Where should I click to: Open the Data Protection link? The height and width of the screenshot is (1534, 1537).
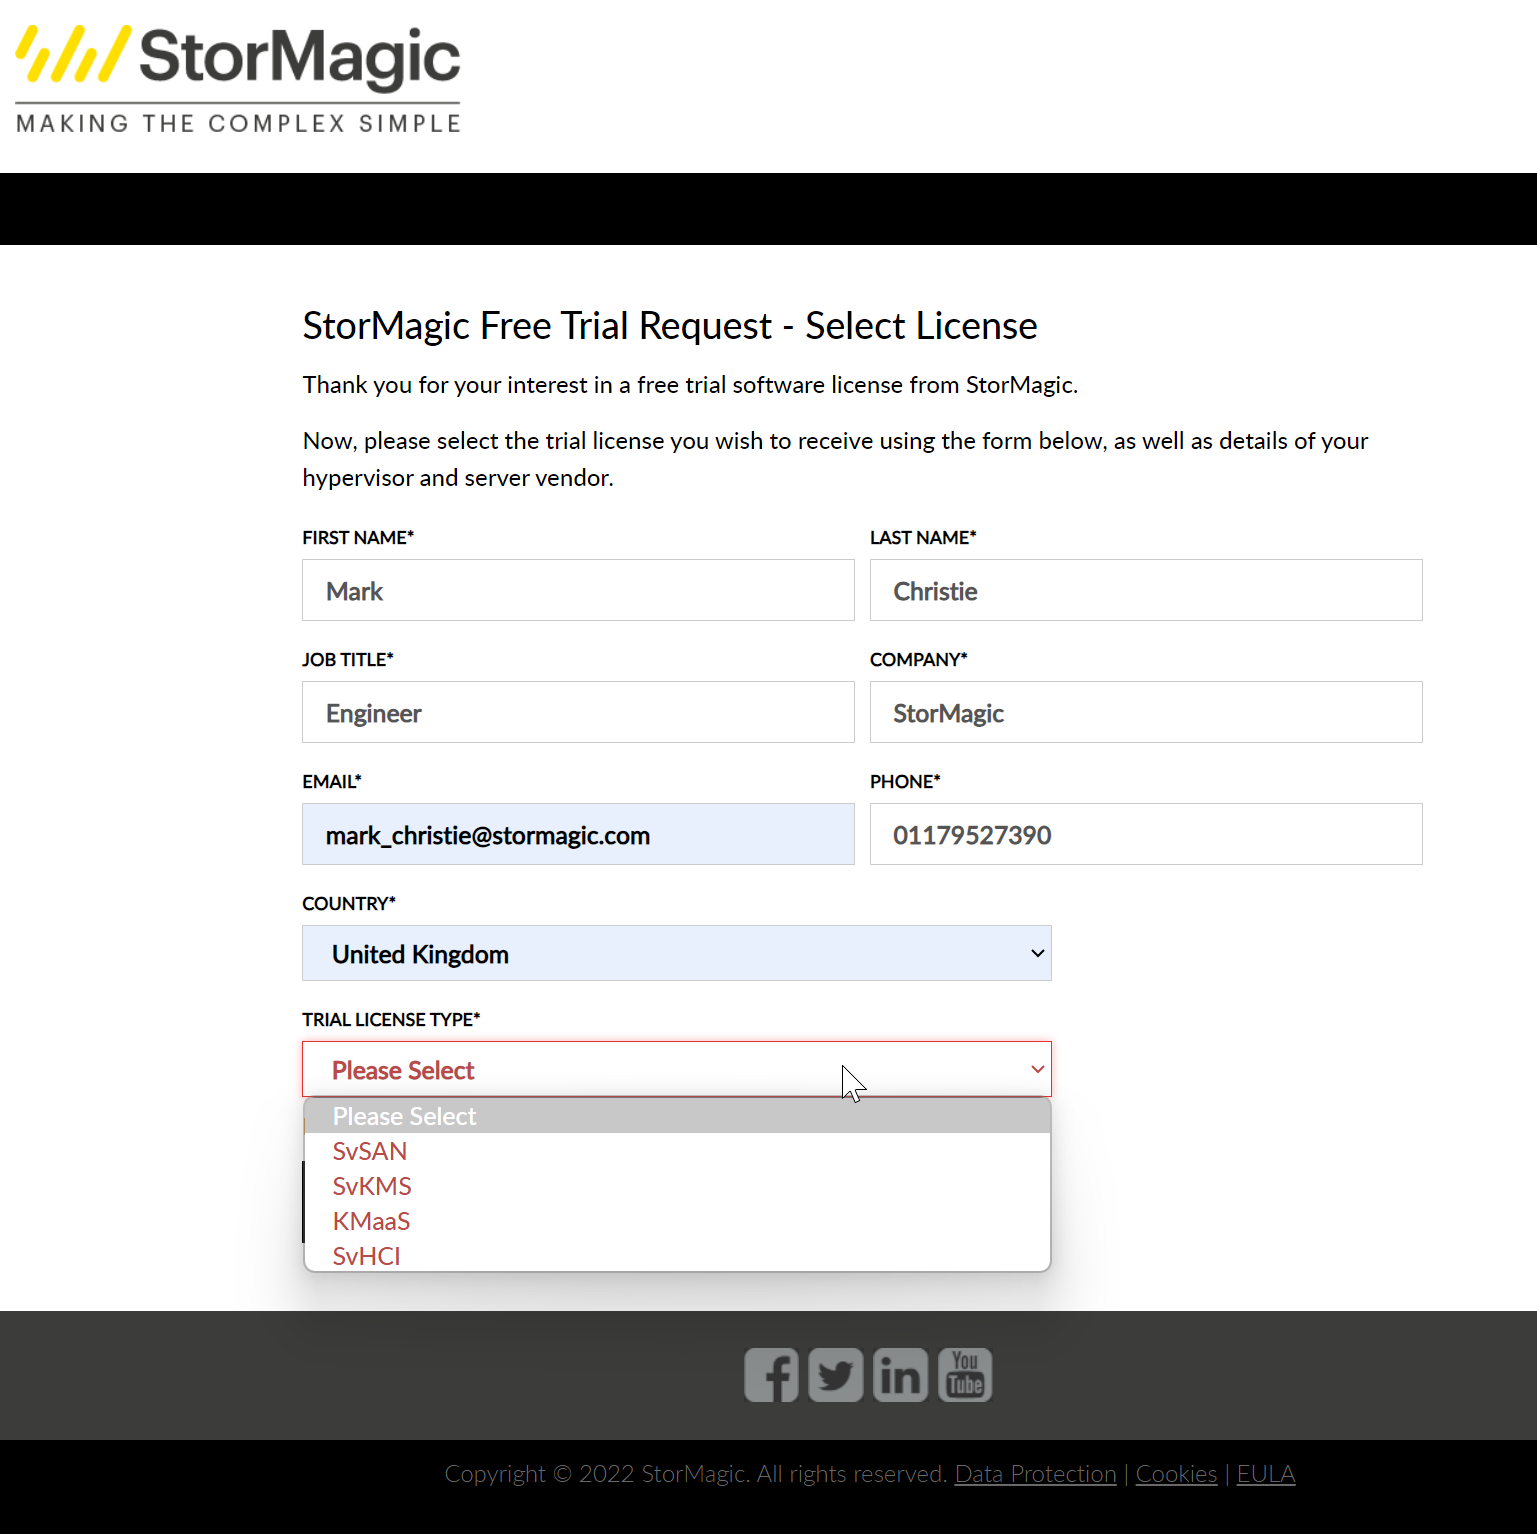click(1035, 1474)
